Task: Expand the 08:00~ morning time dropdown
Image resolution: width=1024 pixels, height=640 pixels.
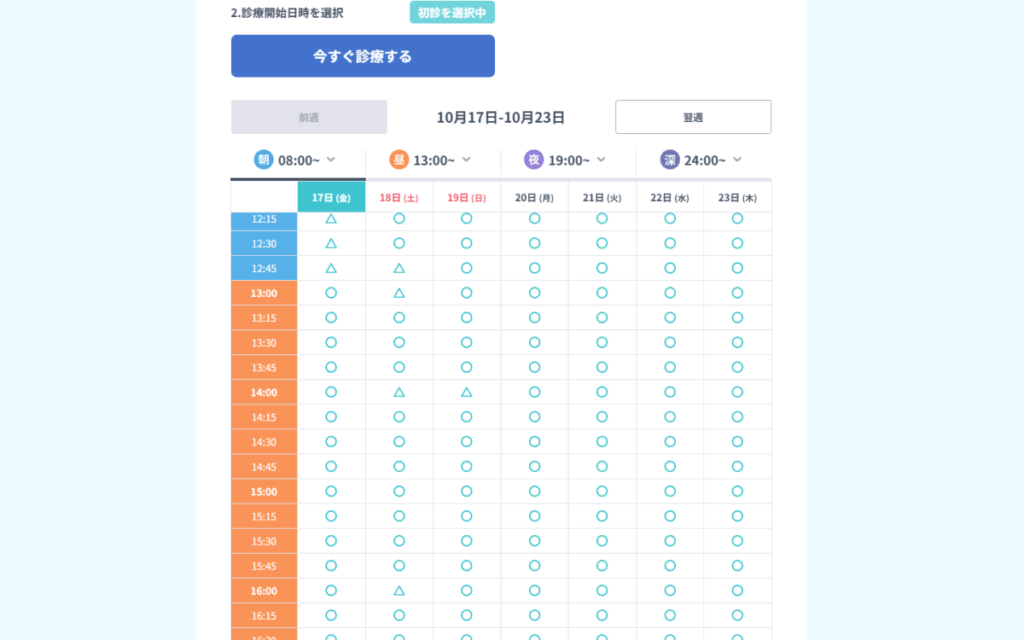Action: (x=331, y=160)
